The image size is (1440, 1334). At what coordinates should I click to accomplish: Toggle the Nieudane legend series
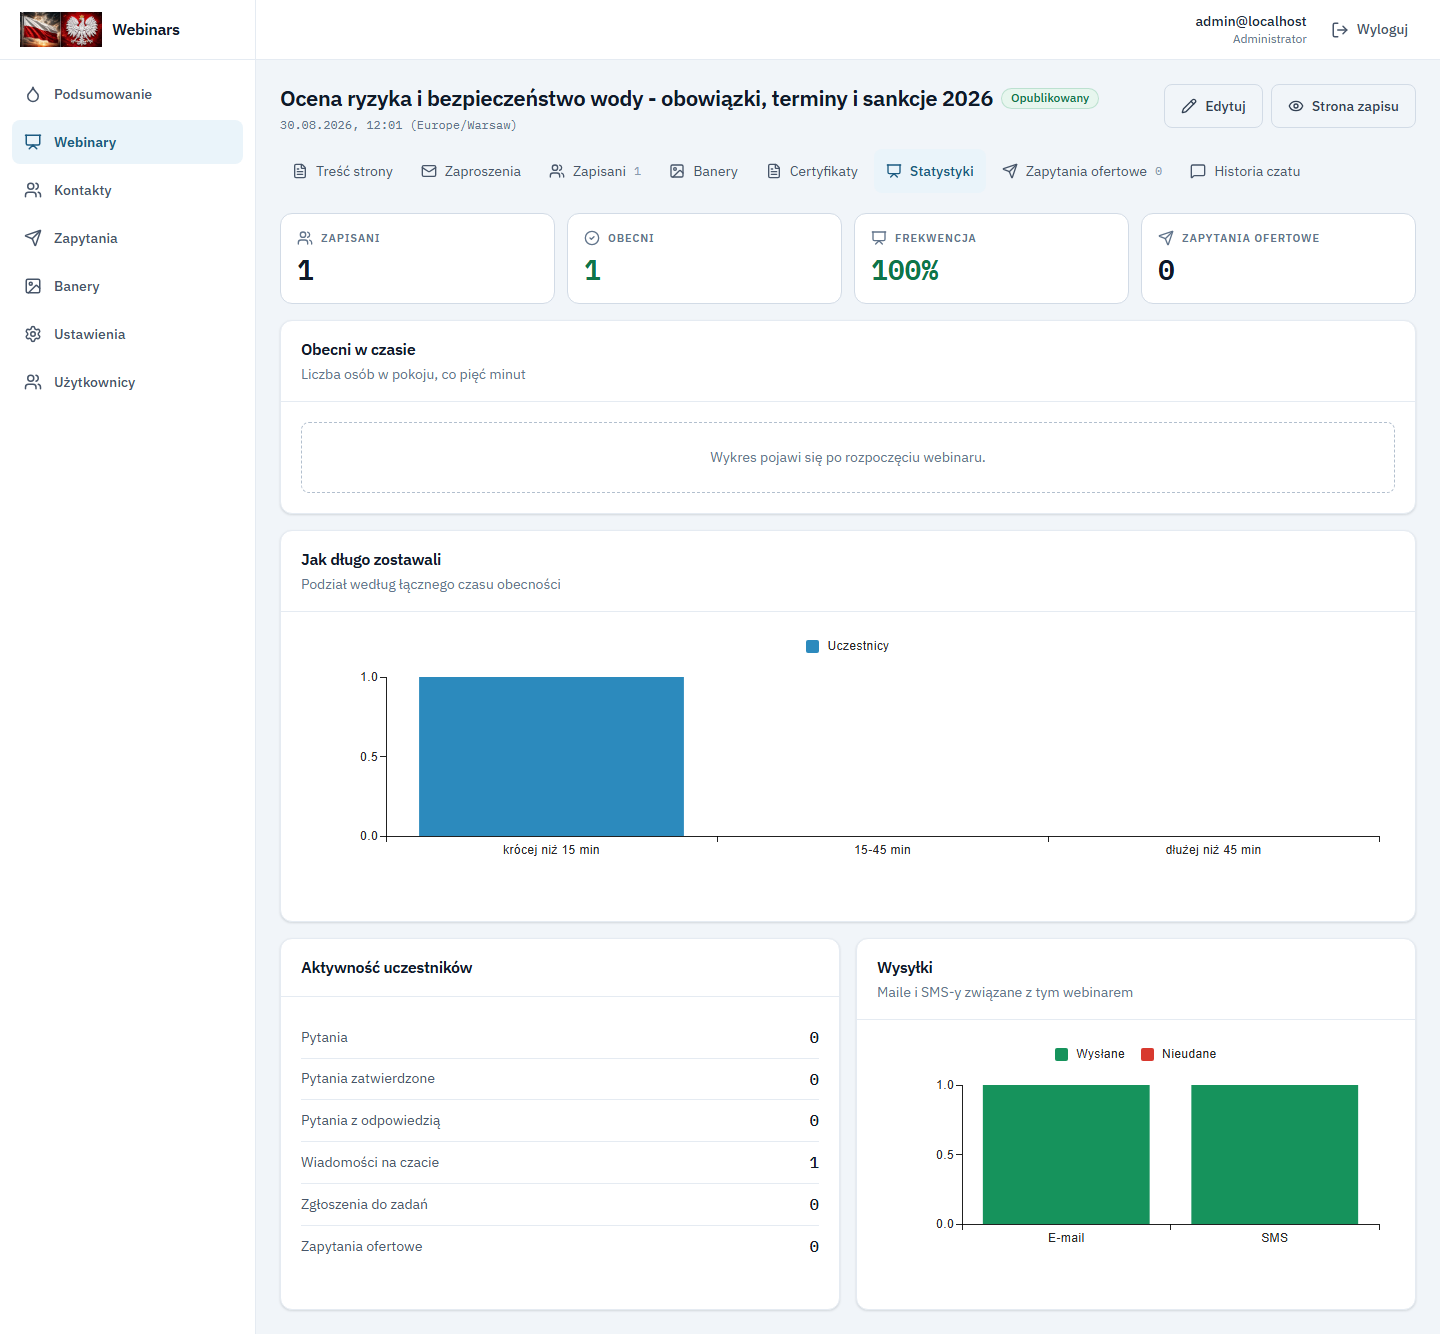tap(1178, 1054)
